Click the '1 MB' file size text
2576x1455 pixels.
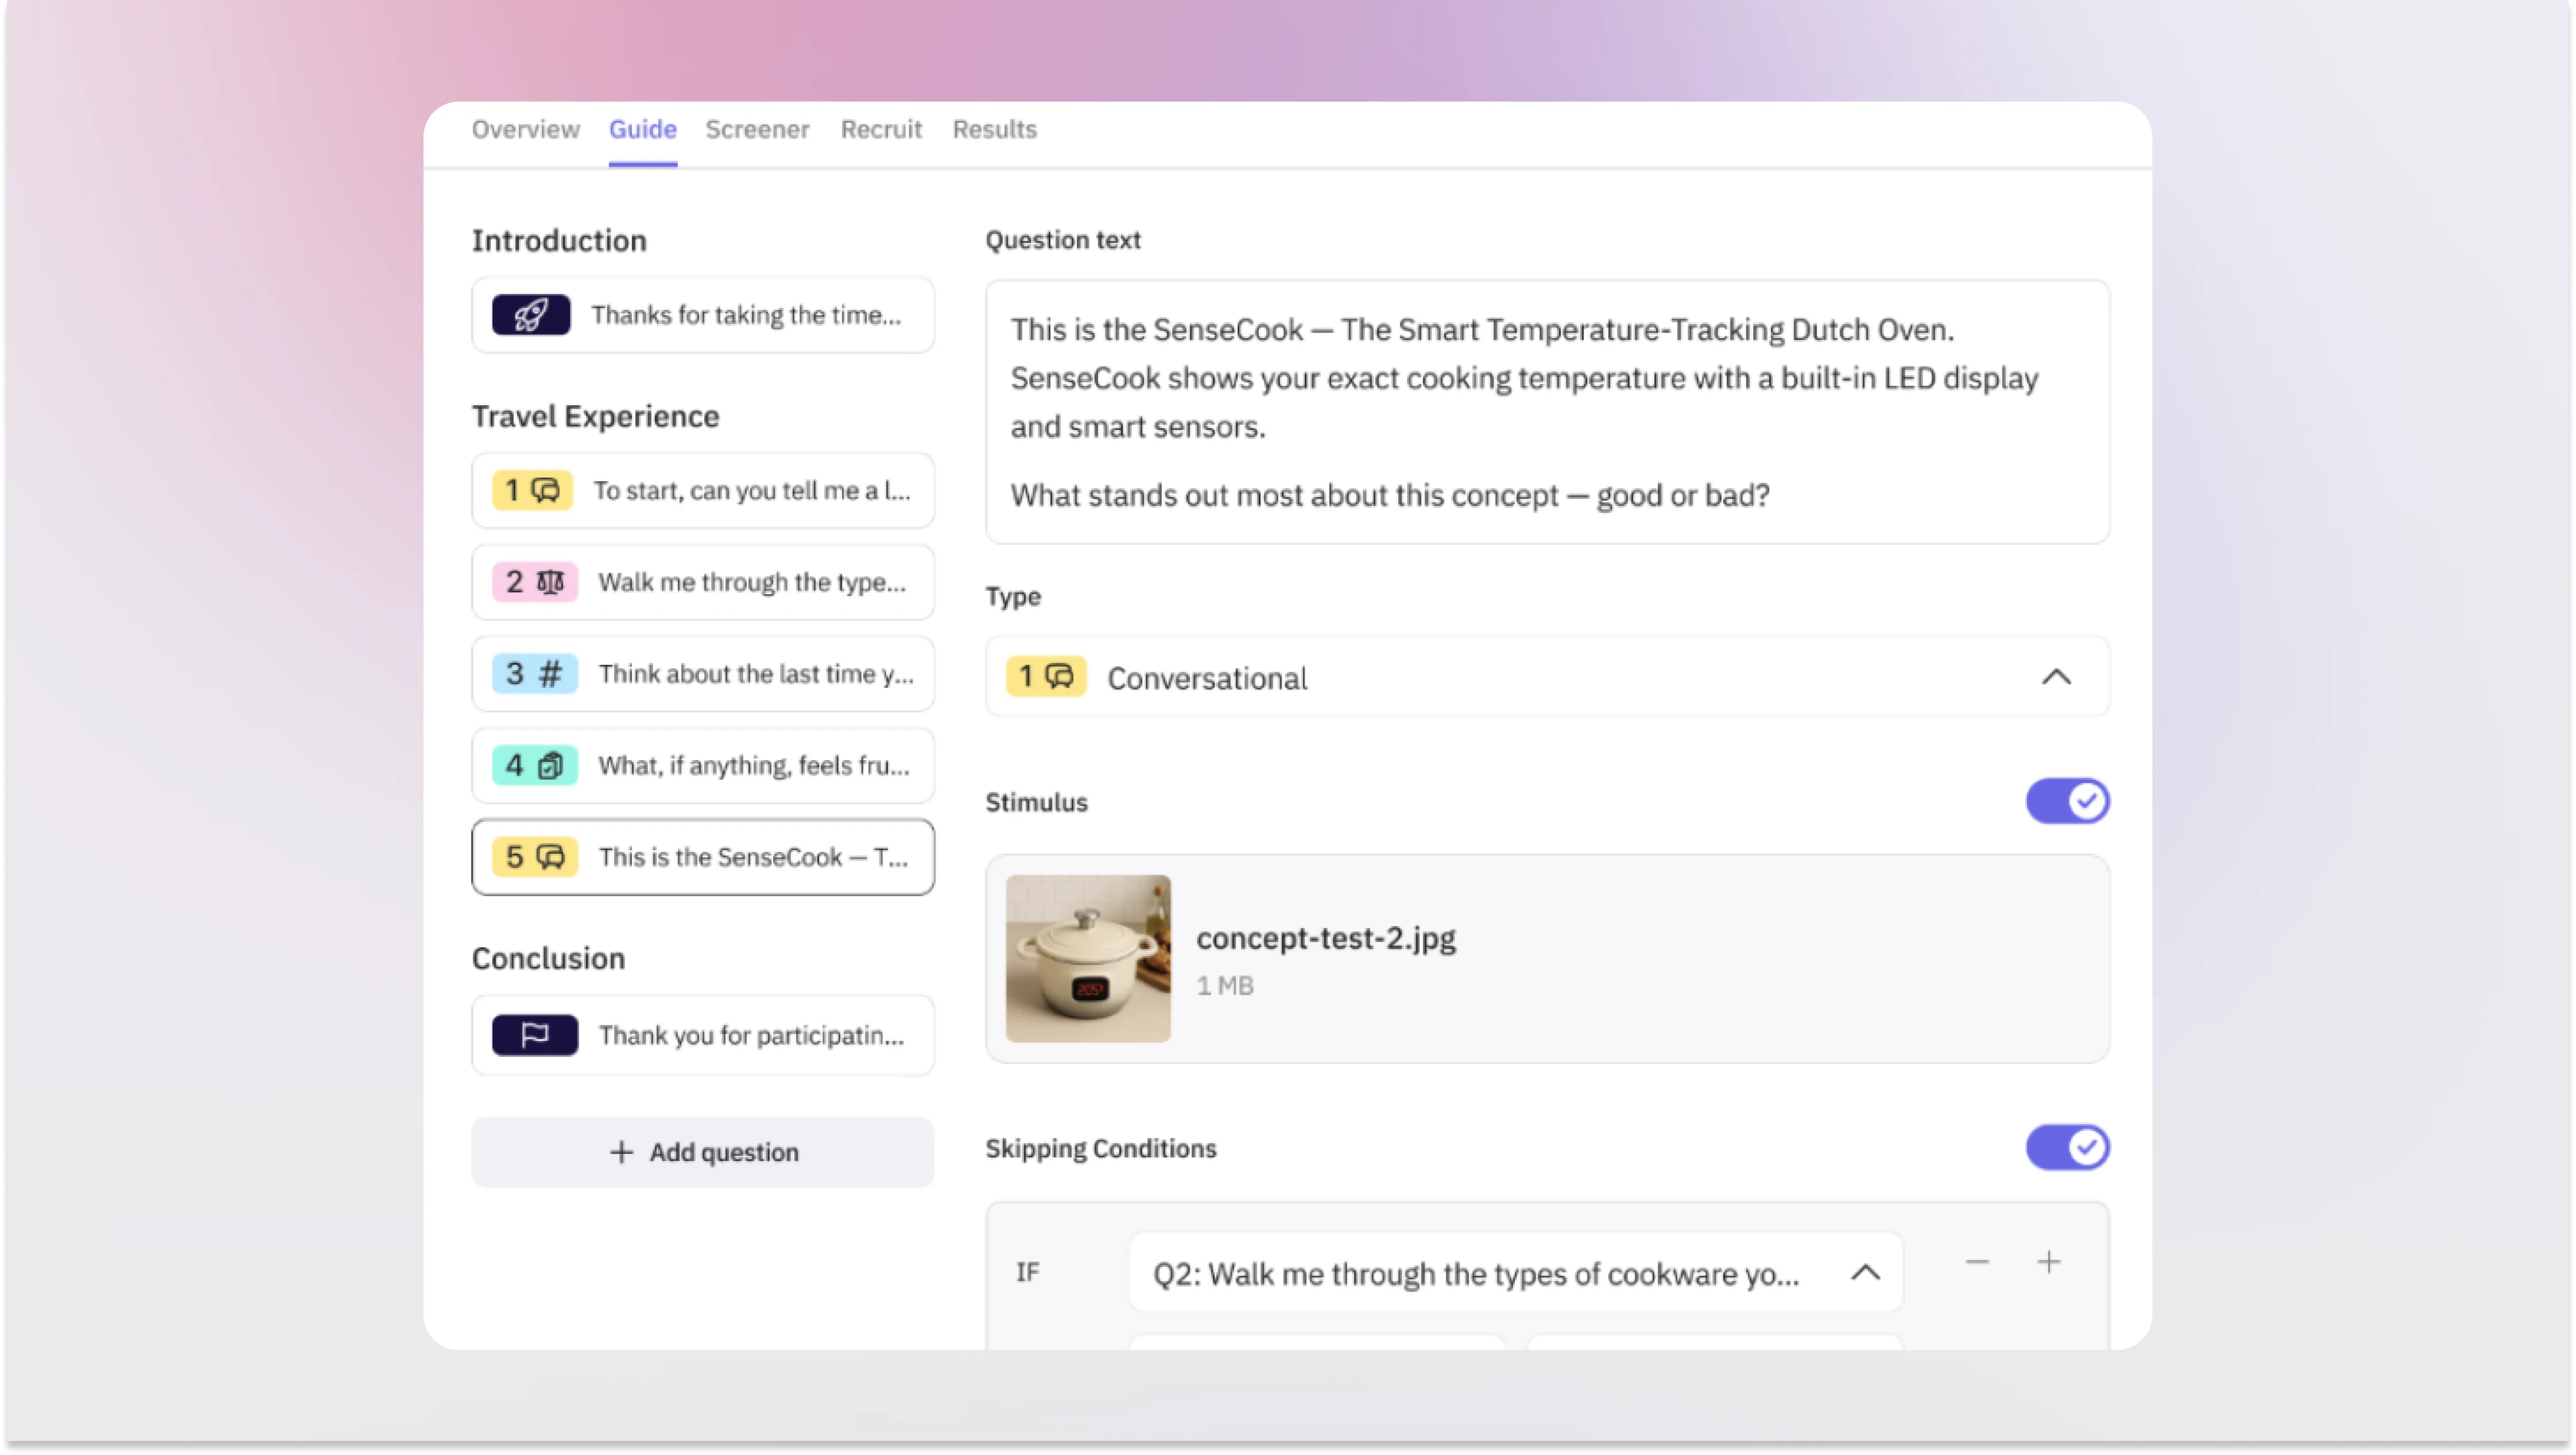coord(1225,986)
